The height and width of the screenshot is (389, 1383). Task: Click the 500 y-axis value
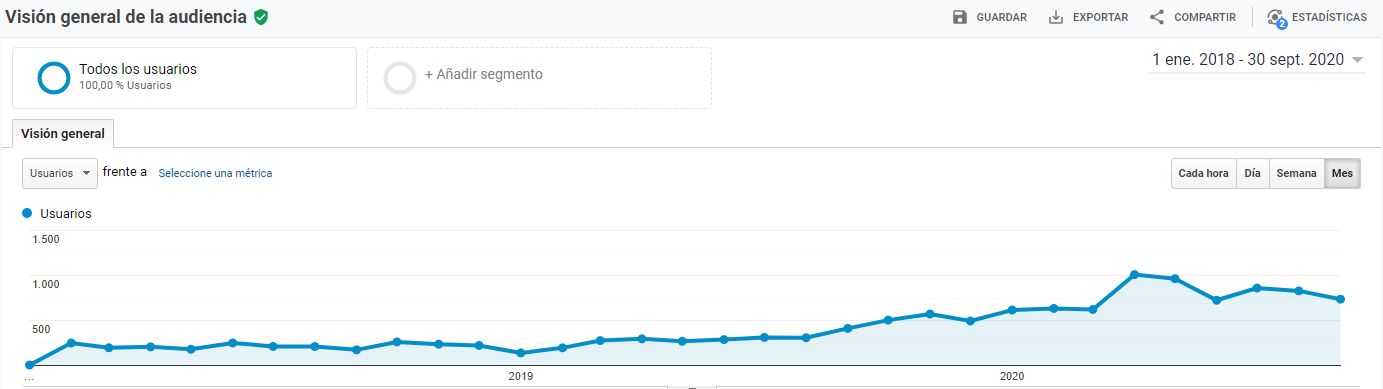click(x=42, y=329)
